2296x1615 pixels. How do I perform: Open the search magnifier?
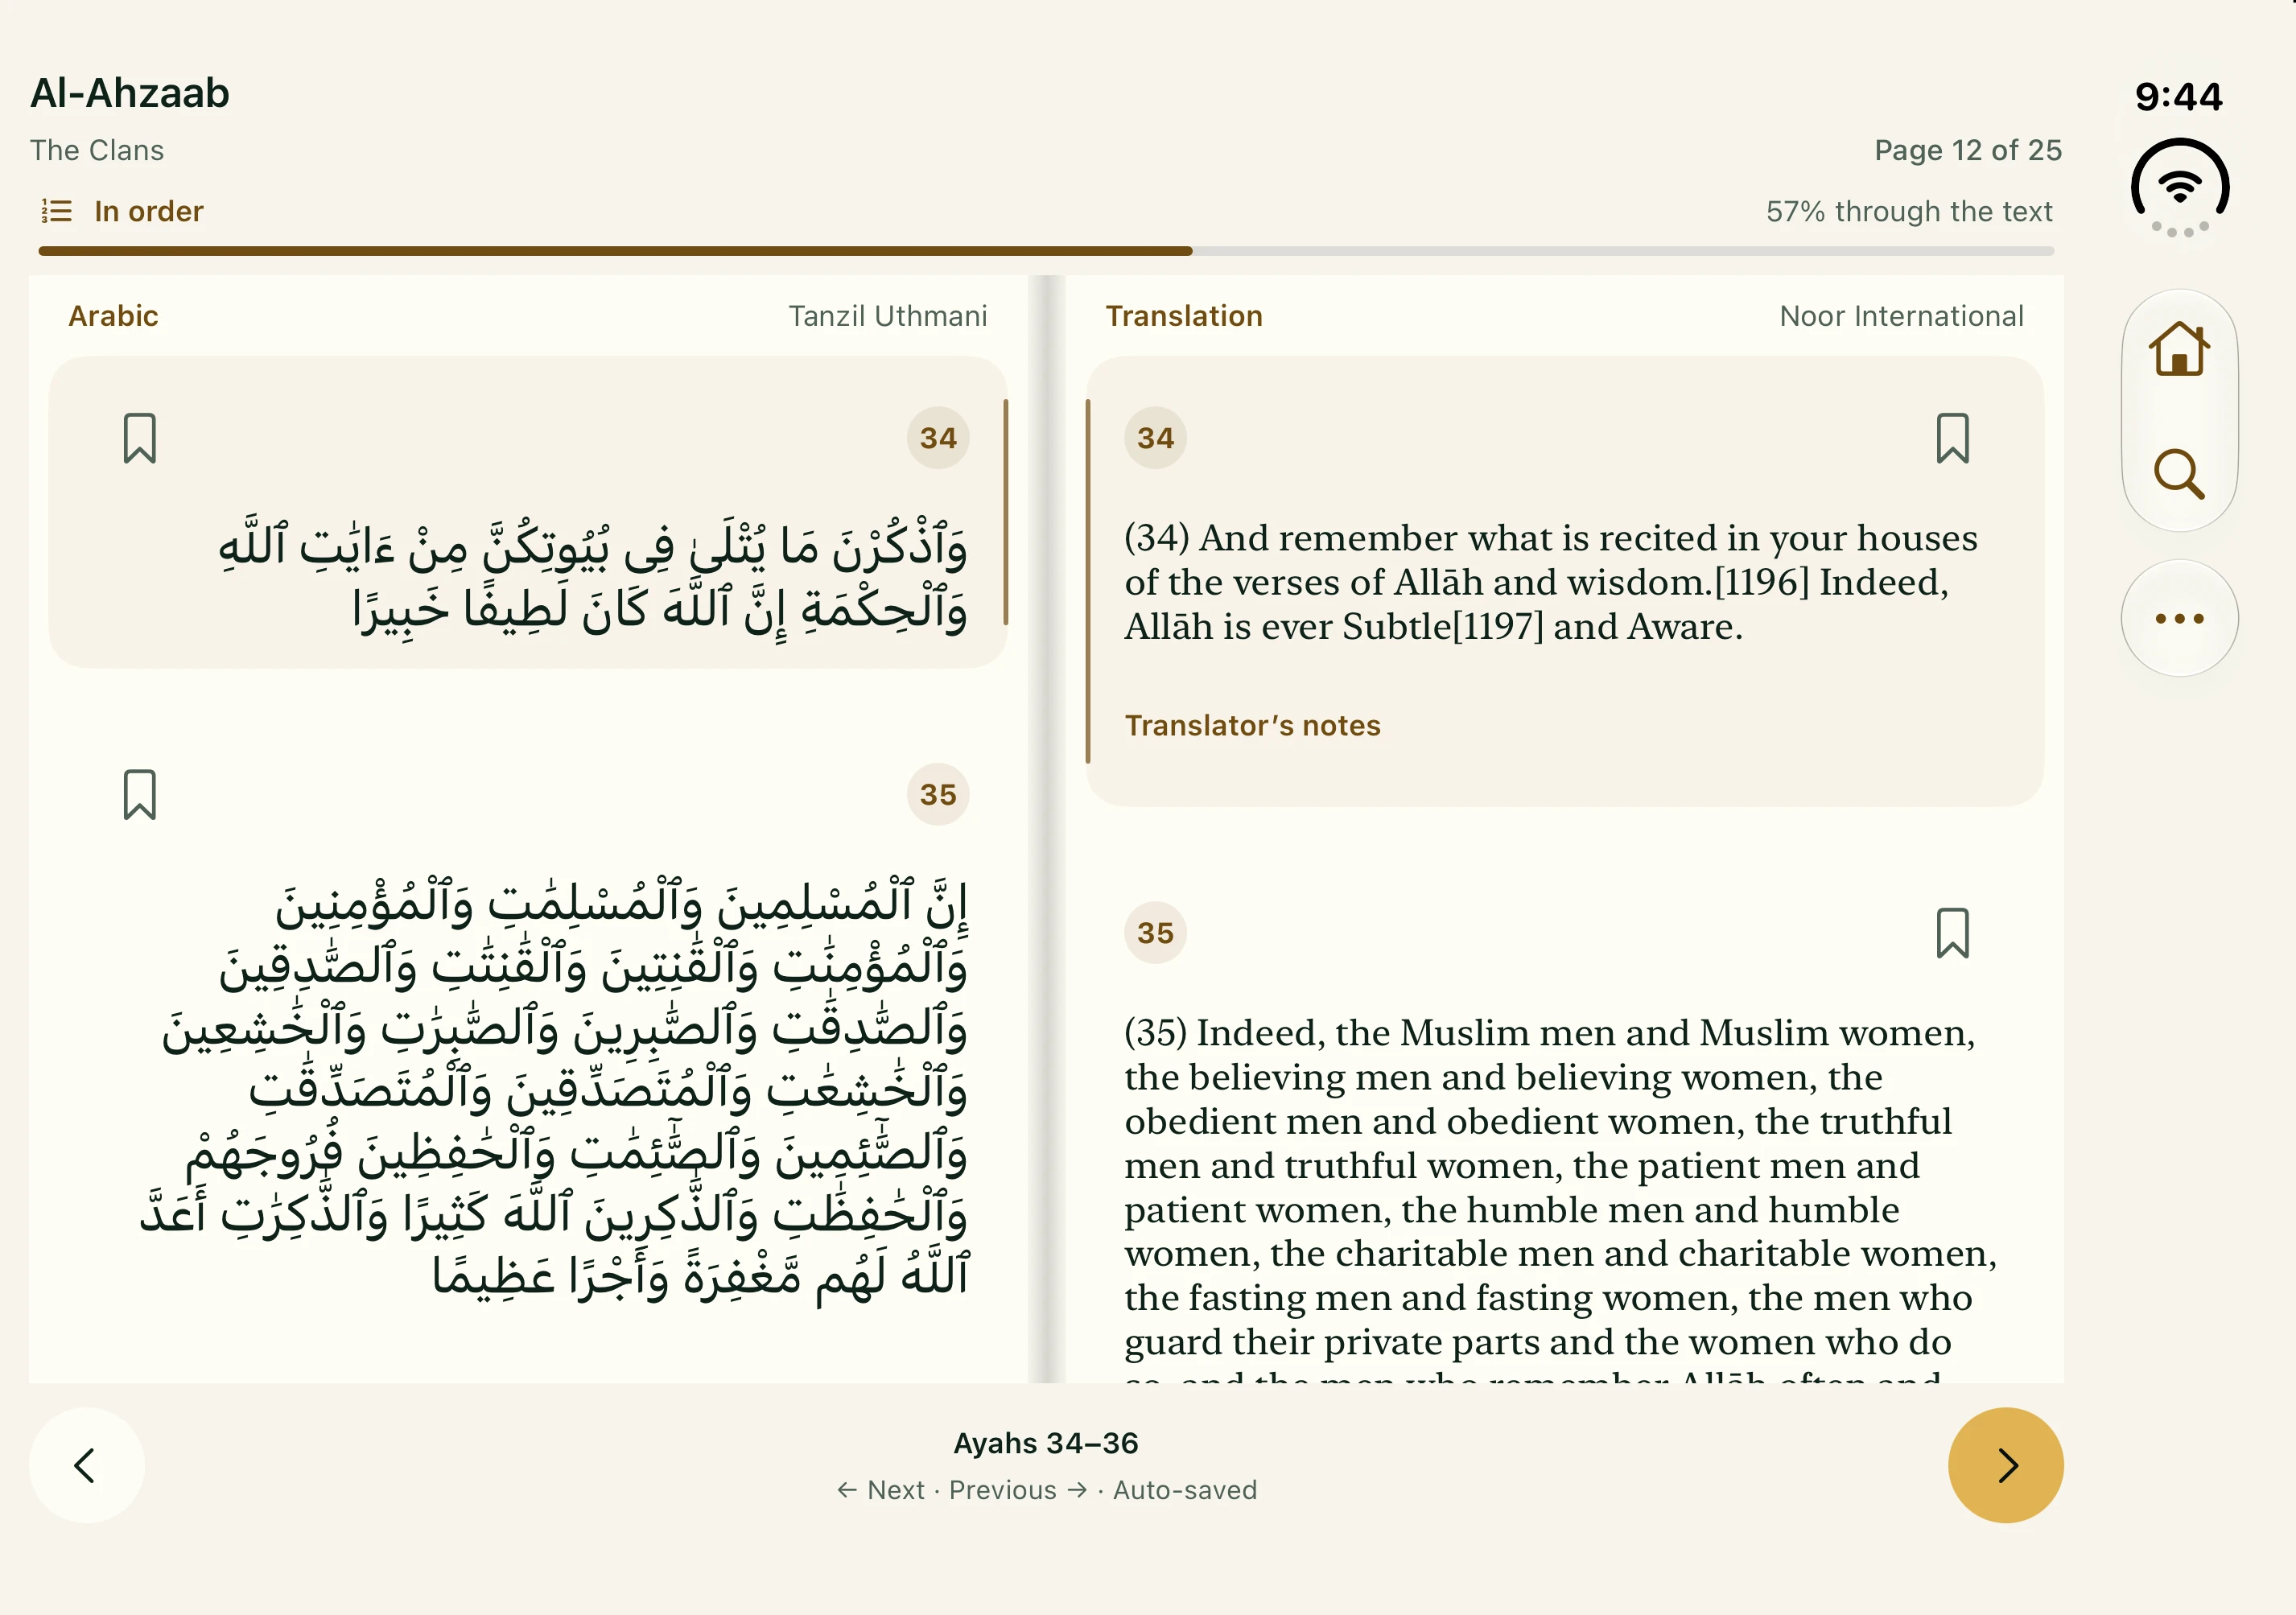tap(2179, 474)
